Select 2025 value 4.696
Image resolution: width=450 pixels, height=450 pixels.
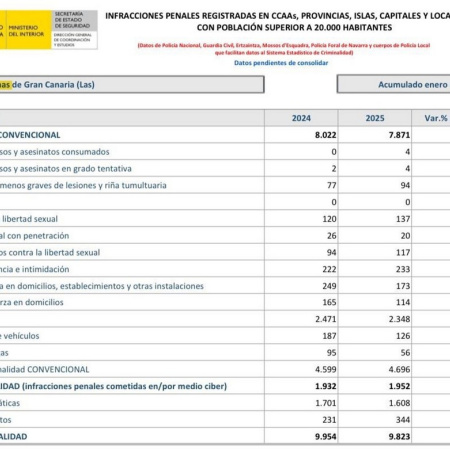click(399, 369)
